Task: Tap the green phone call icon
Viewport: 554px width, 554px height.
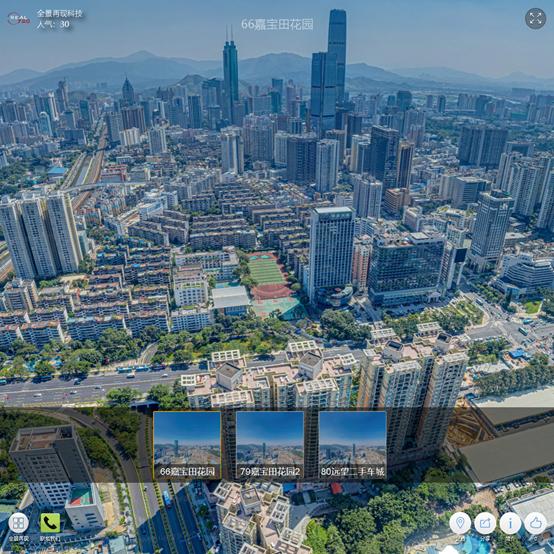Action: 50,523
